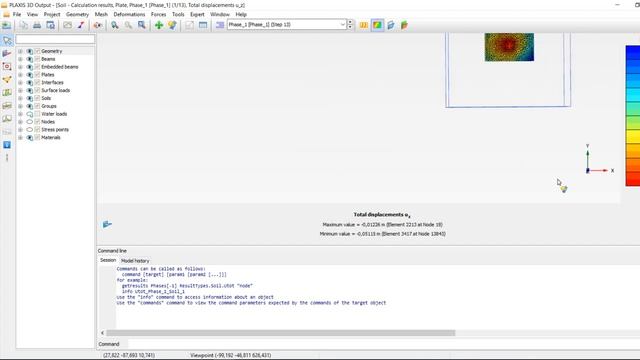The image size is (640, 360).
Task: Expand the Surface loads tree node
Action: coord(20,90)
